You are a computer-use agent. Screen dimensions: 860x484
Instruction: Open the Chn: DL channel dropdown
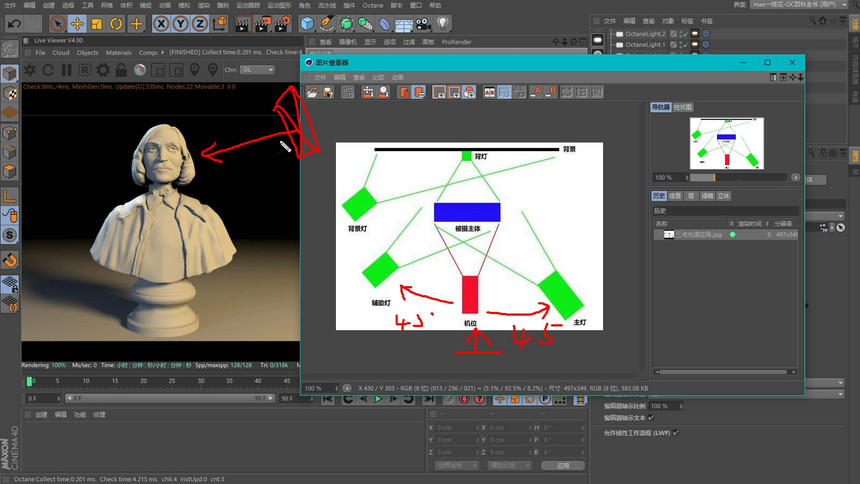[257, 70]
